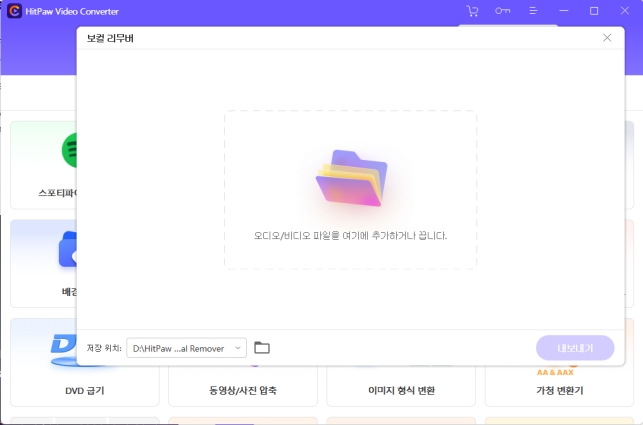Screen dimensions: 643x425
Task: Open 동영상/사진 압축 tool
Action: pyautogui.click(x=242, y=390)
